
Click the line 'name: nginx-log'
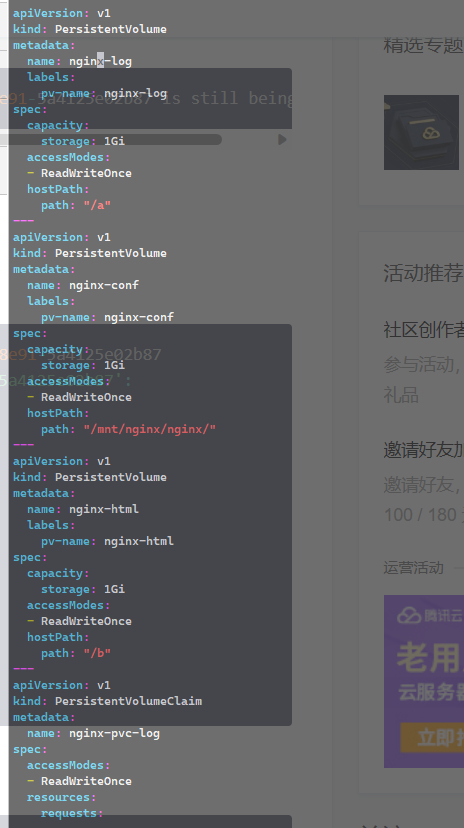79,61
